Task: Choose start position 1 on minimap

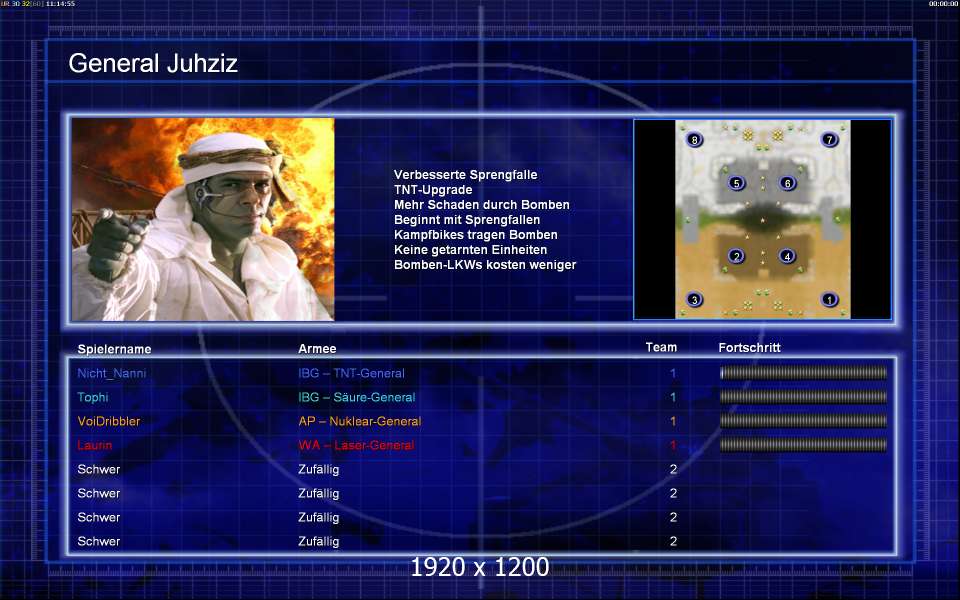Action: tap(830, 299)
